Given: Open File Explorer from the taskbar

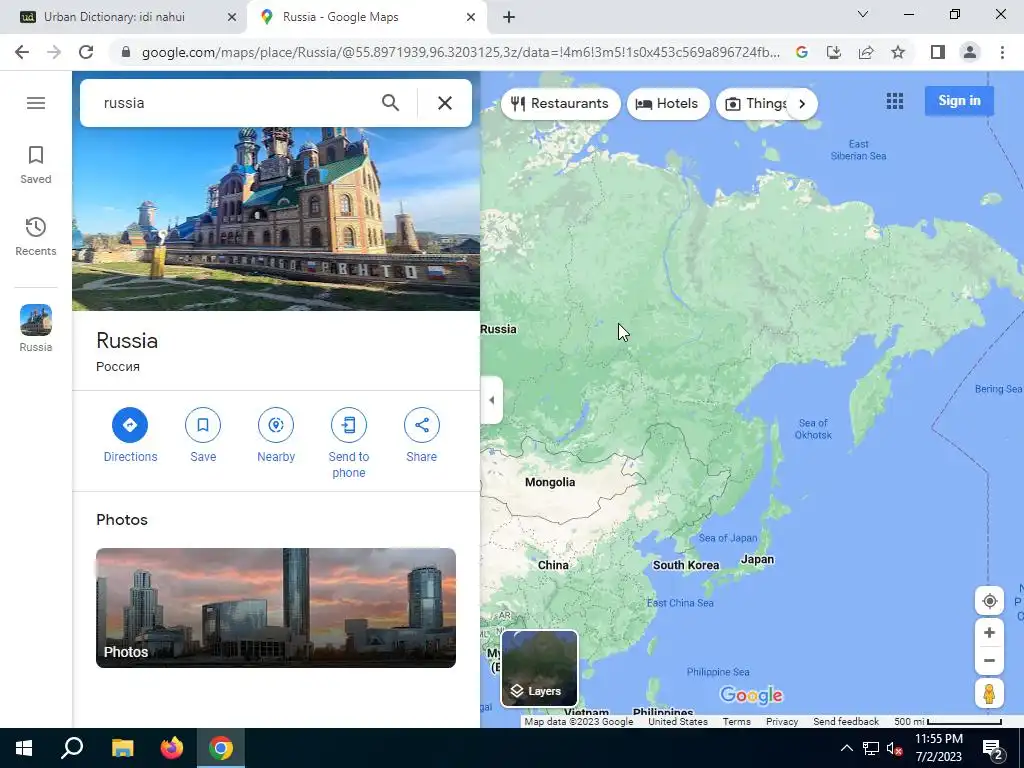Looking at the screenshot, I should coord(122,748).
